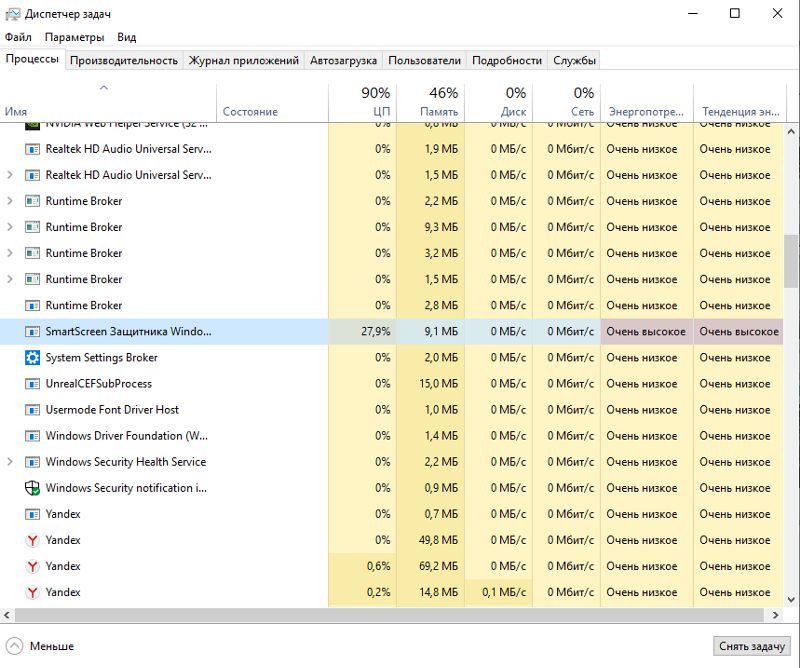Collapse view with the Меньше arrow
800x668 pixels.
click(14, 646)
